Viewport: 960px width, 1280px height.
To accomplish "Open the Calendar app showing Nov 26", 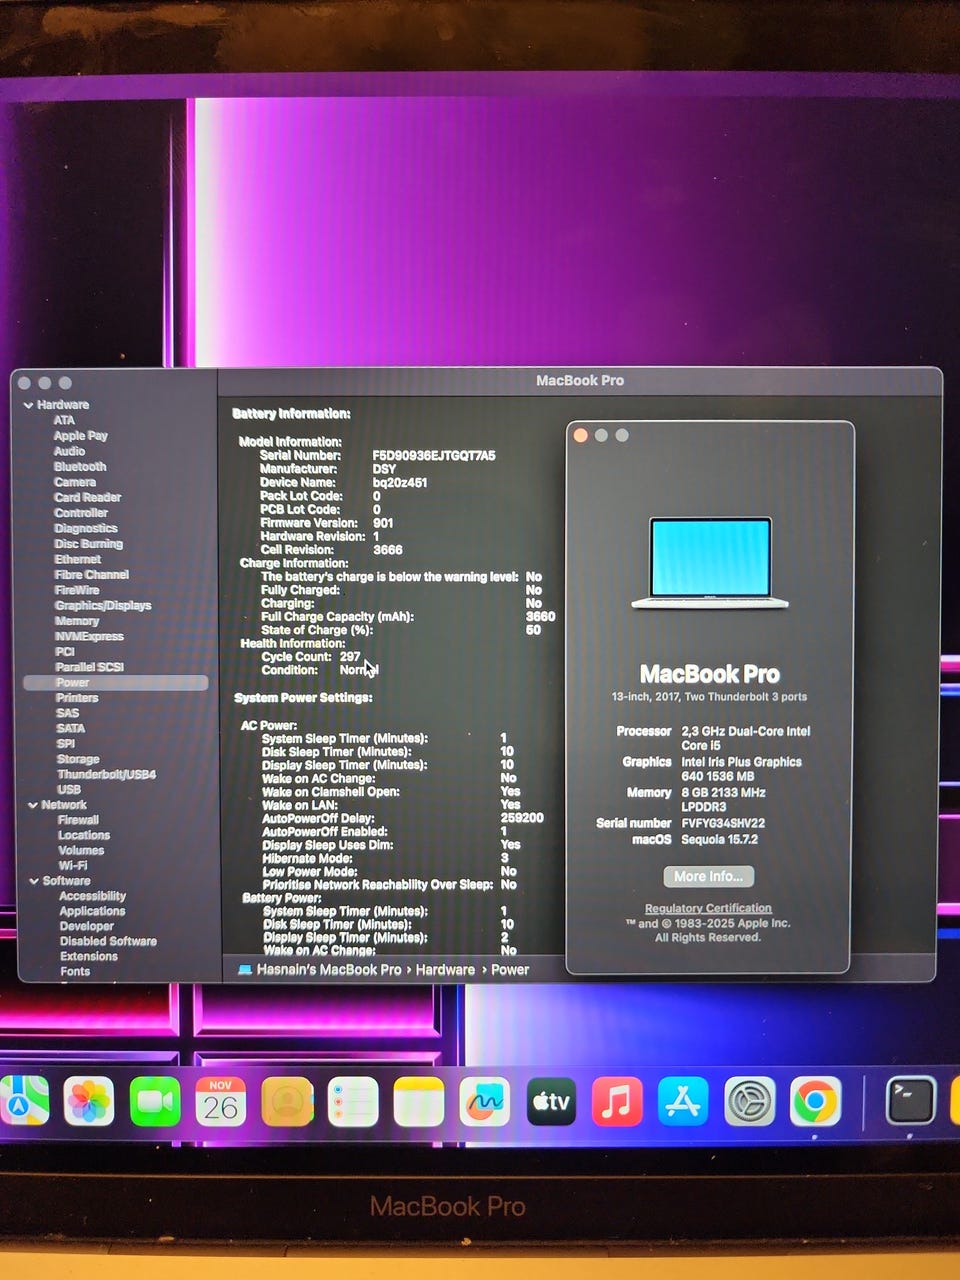I will coord(221,1102).
